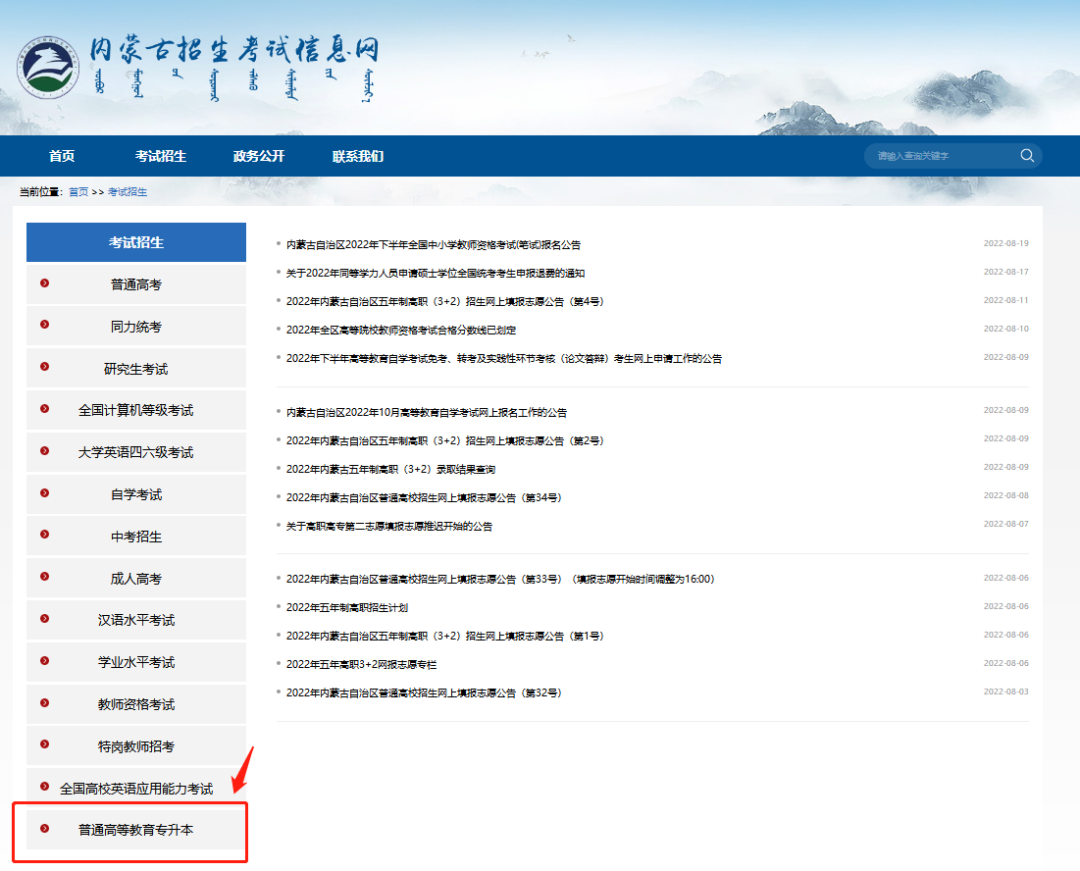Click the 首页 breadcrumb link

pyautogui.click(x=78, y=191)
